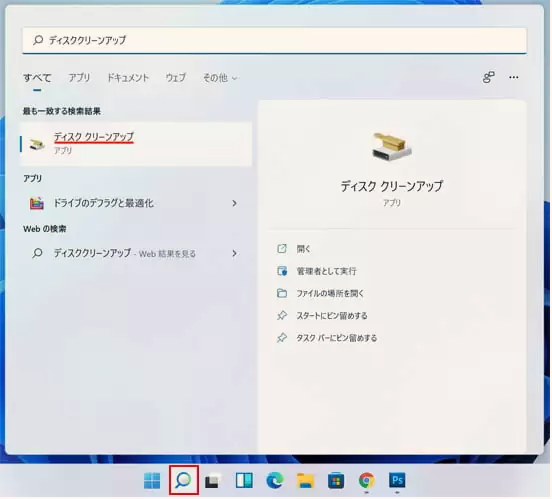Viewport: 552px width, 499px height.
Task: Launch Microsoft Edge from the taskbar
Action: click(275, 480)
